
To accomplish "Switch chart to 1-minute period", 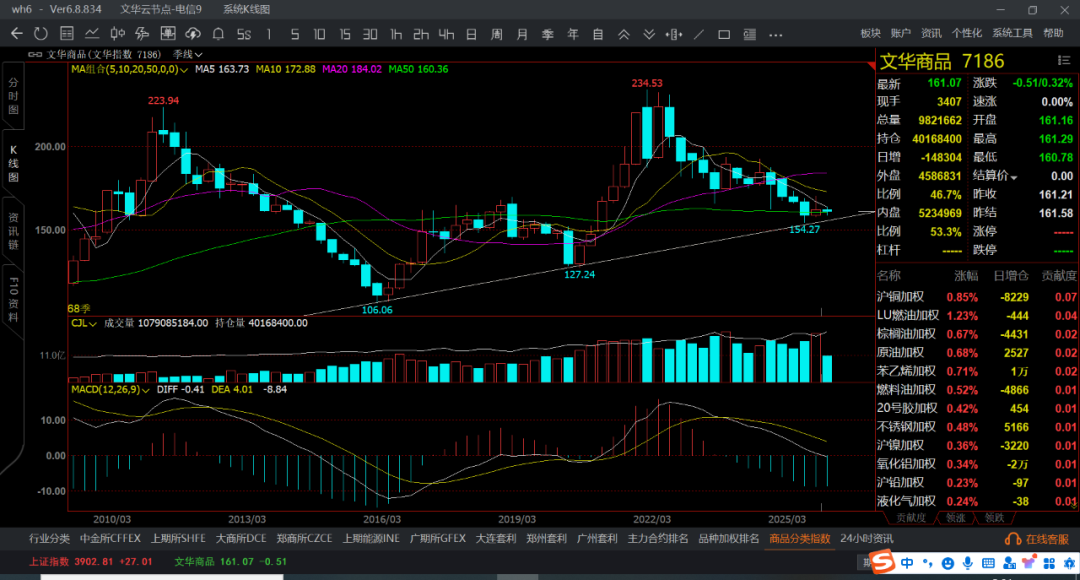I will click(x=267, y=34).
